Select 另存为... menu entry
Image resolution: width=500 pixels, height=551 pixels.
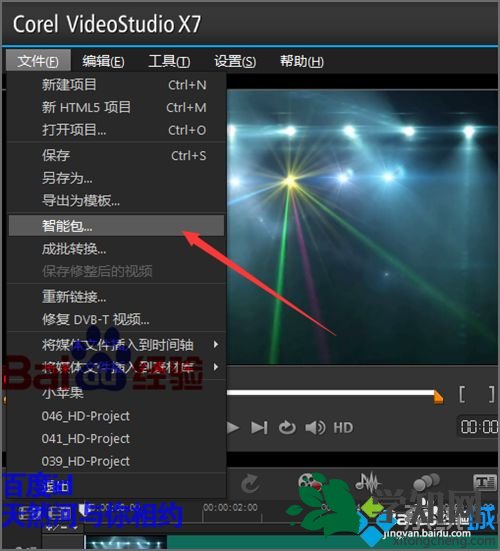[116, 178]
